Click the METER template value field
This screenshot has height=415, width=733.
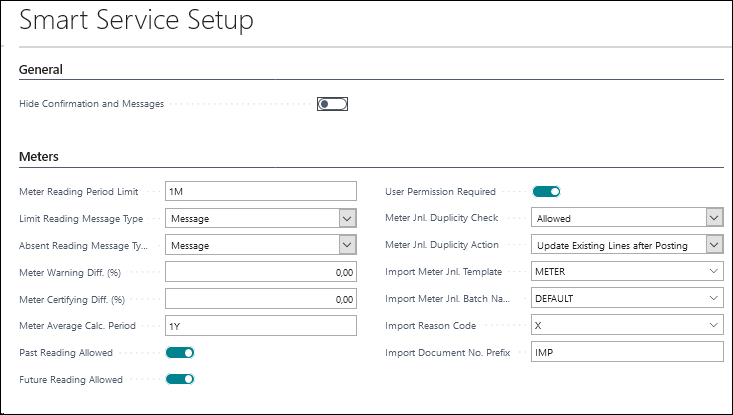pyautogui.click(x=627, y=272)
